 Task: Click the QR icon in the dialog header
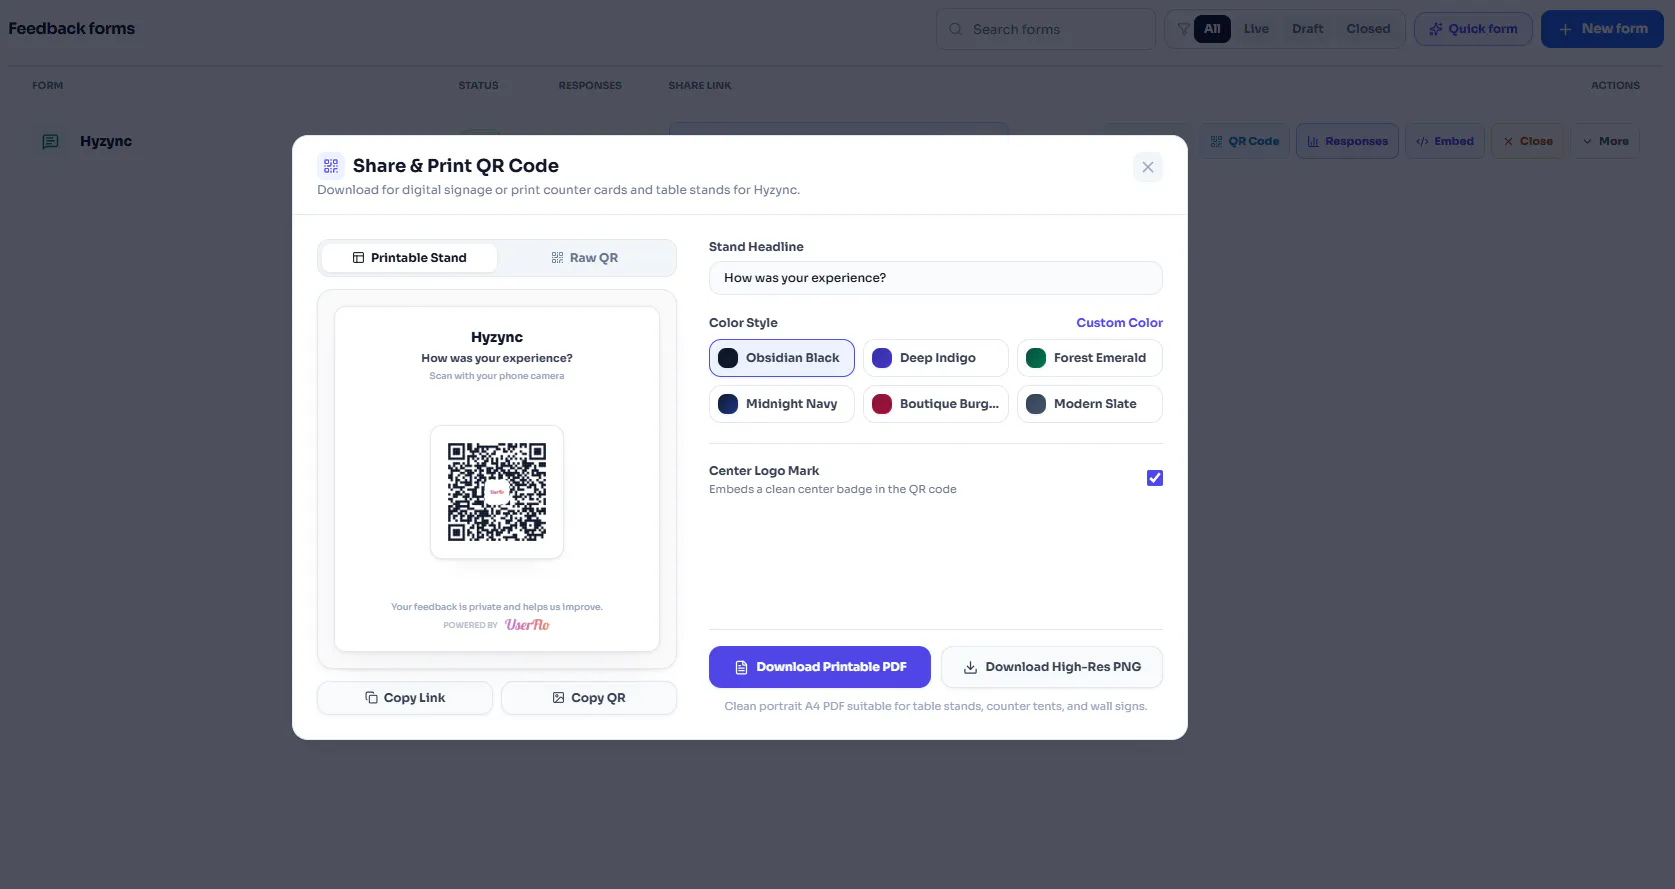(331, 166)
